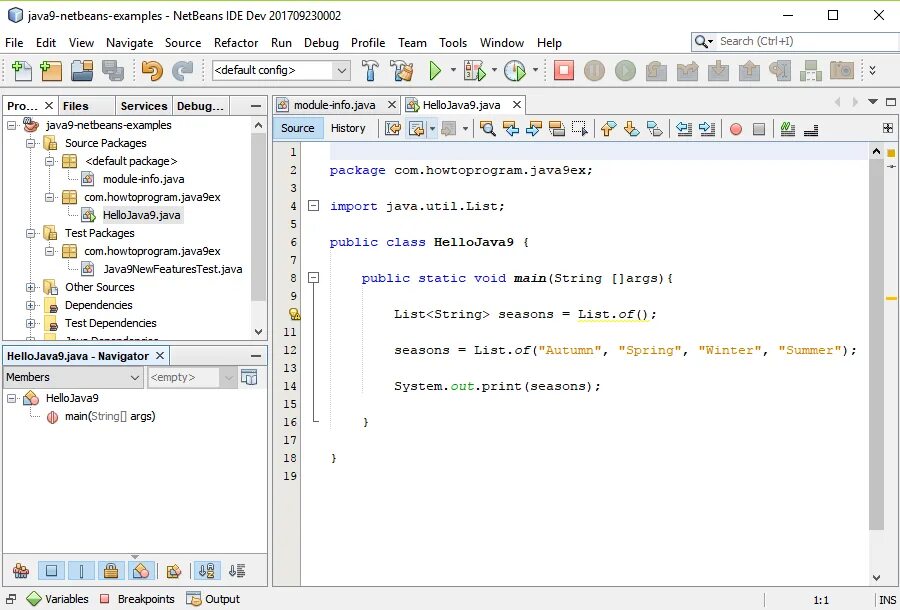This screenshot has height=610, width=900.
Task: Click the New Project toolbar icon
Action: point(51,71)
